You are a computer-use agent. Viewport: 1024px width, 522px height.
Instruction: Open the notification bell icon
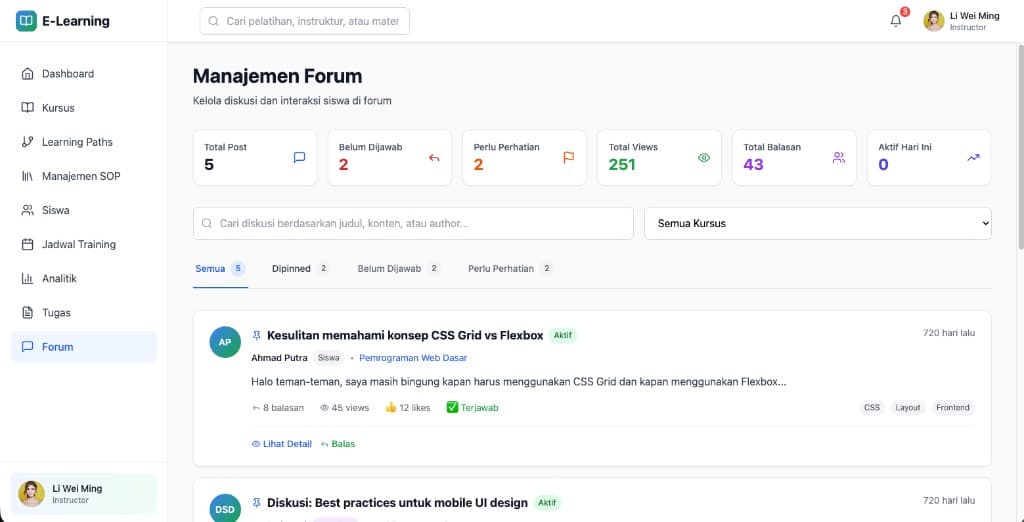(896, 21)
